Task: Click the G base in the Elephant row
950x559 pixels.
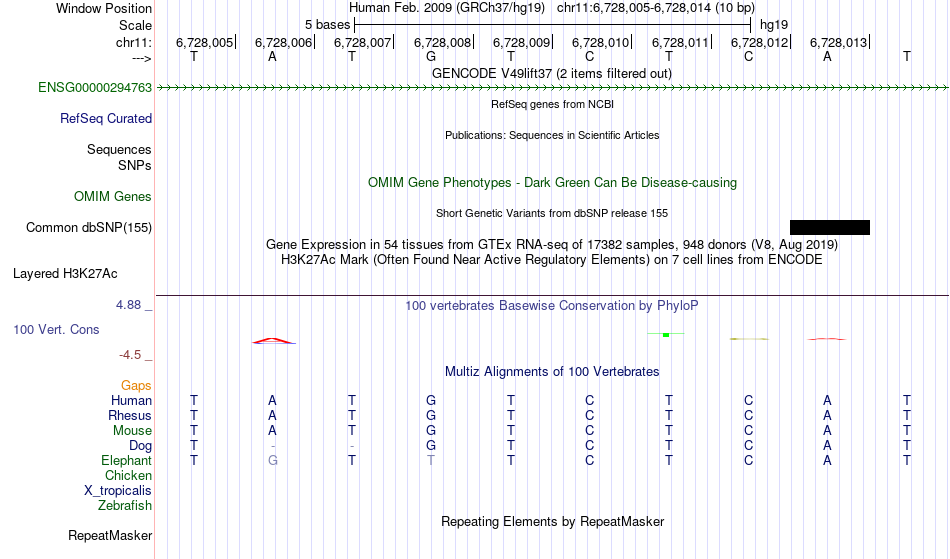Action: [273, 461]
